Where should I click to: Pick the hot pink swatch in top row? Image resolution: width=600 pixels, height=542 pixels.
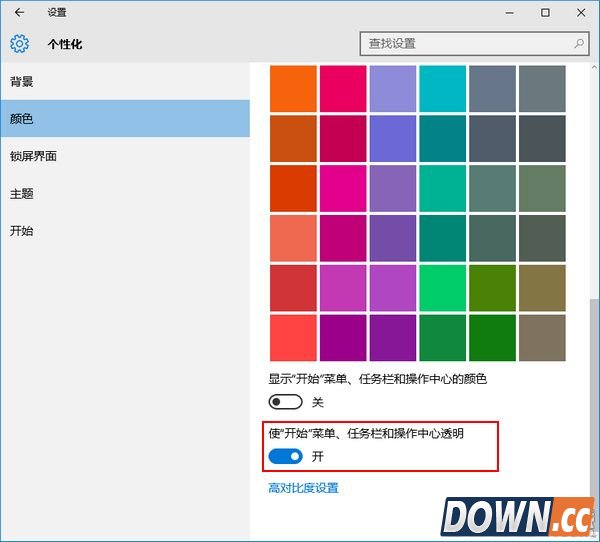(x=343, y=89)
